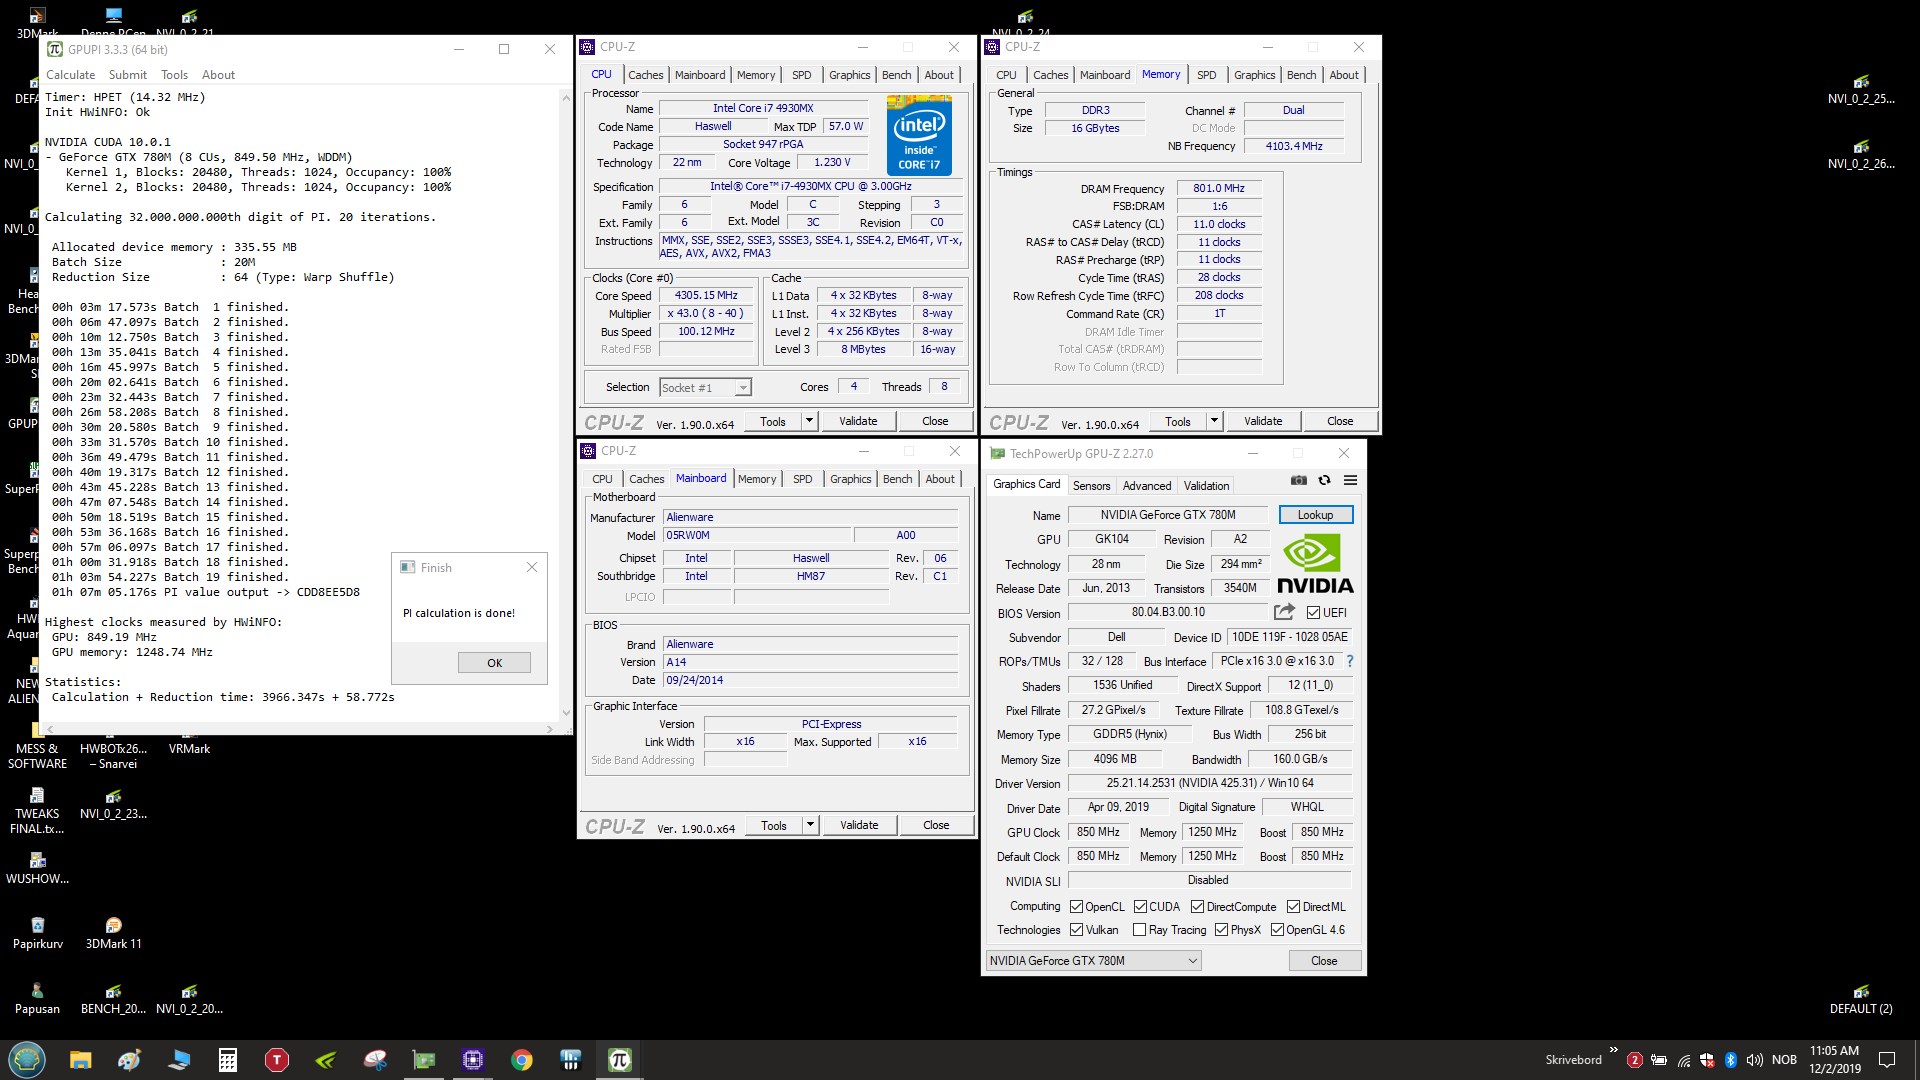Open the Calculator taskbar icon
The height and width of the screenshot is (1080, 1920).
[228, 1060]
